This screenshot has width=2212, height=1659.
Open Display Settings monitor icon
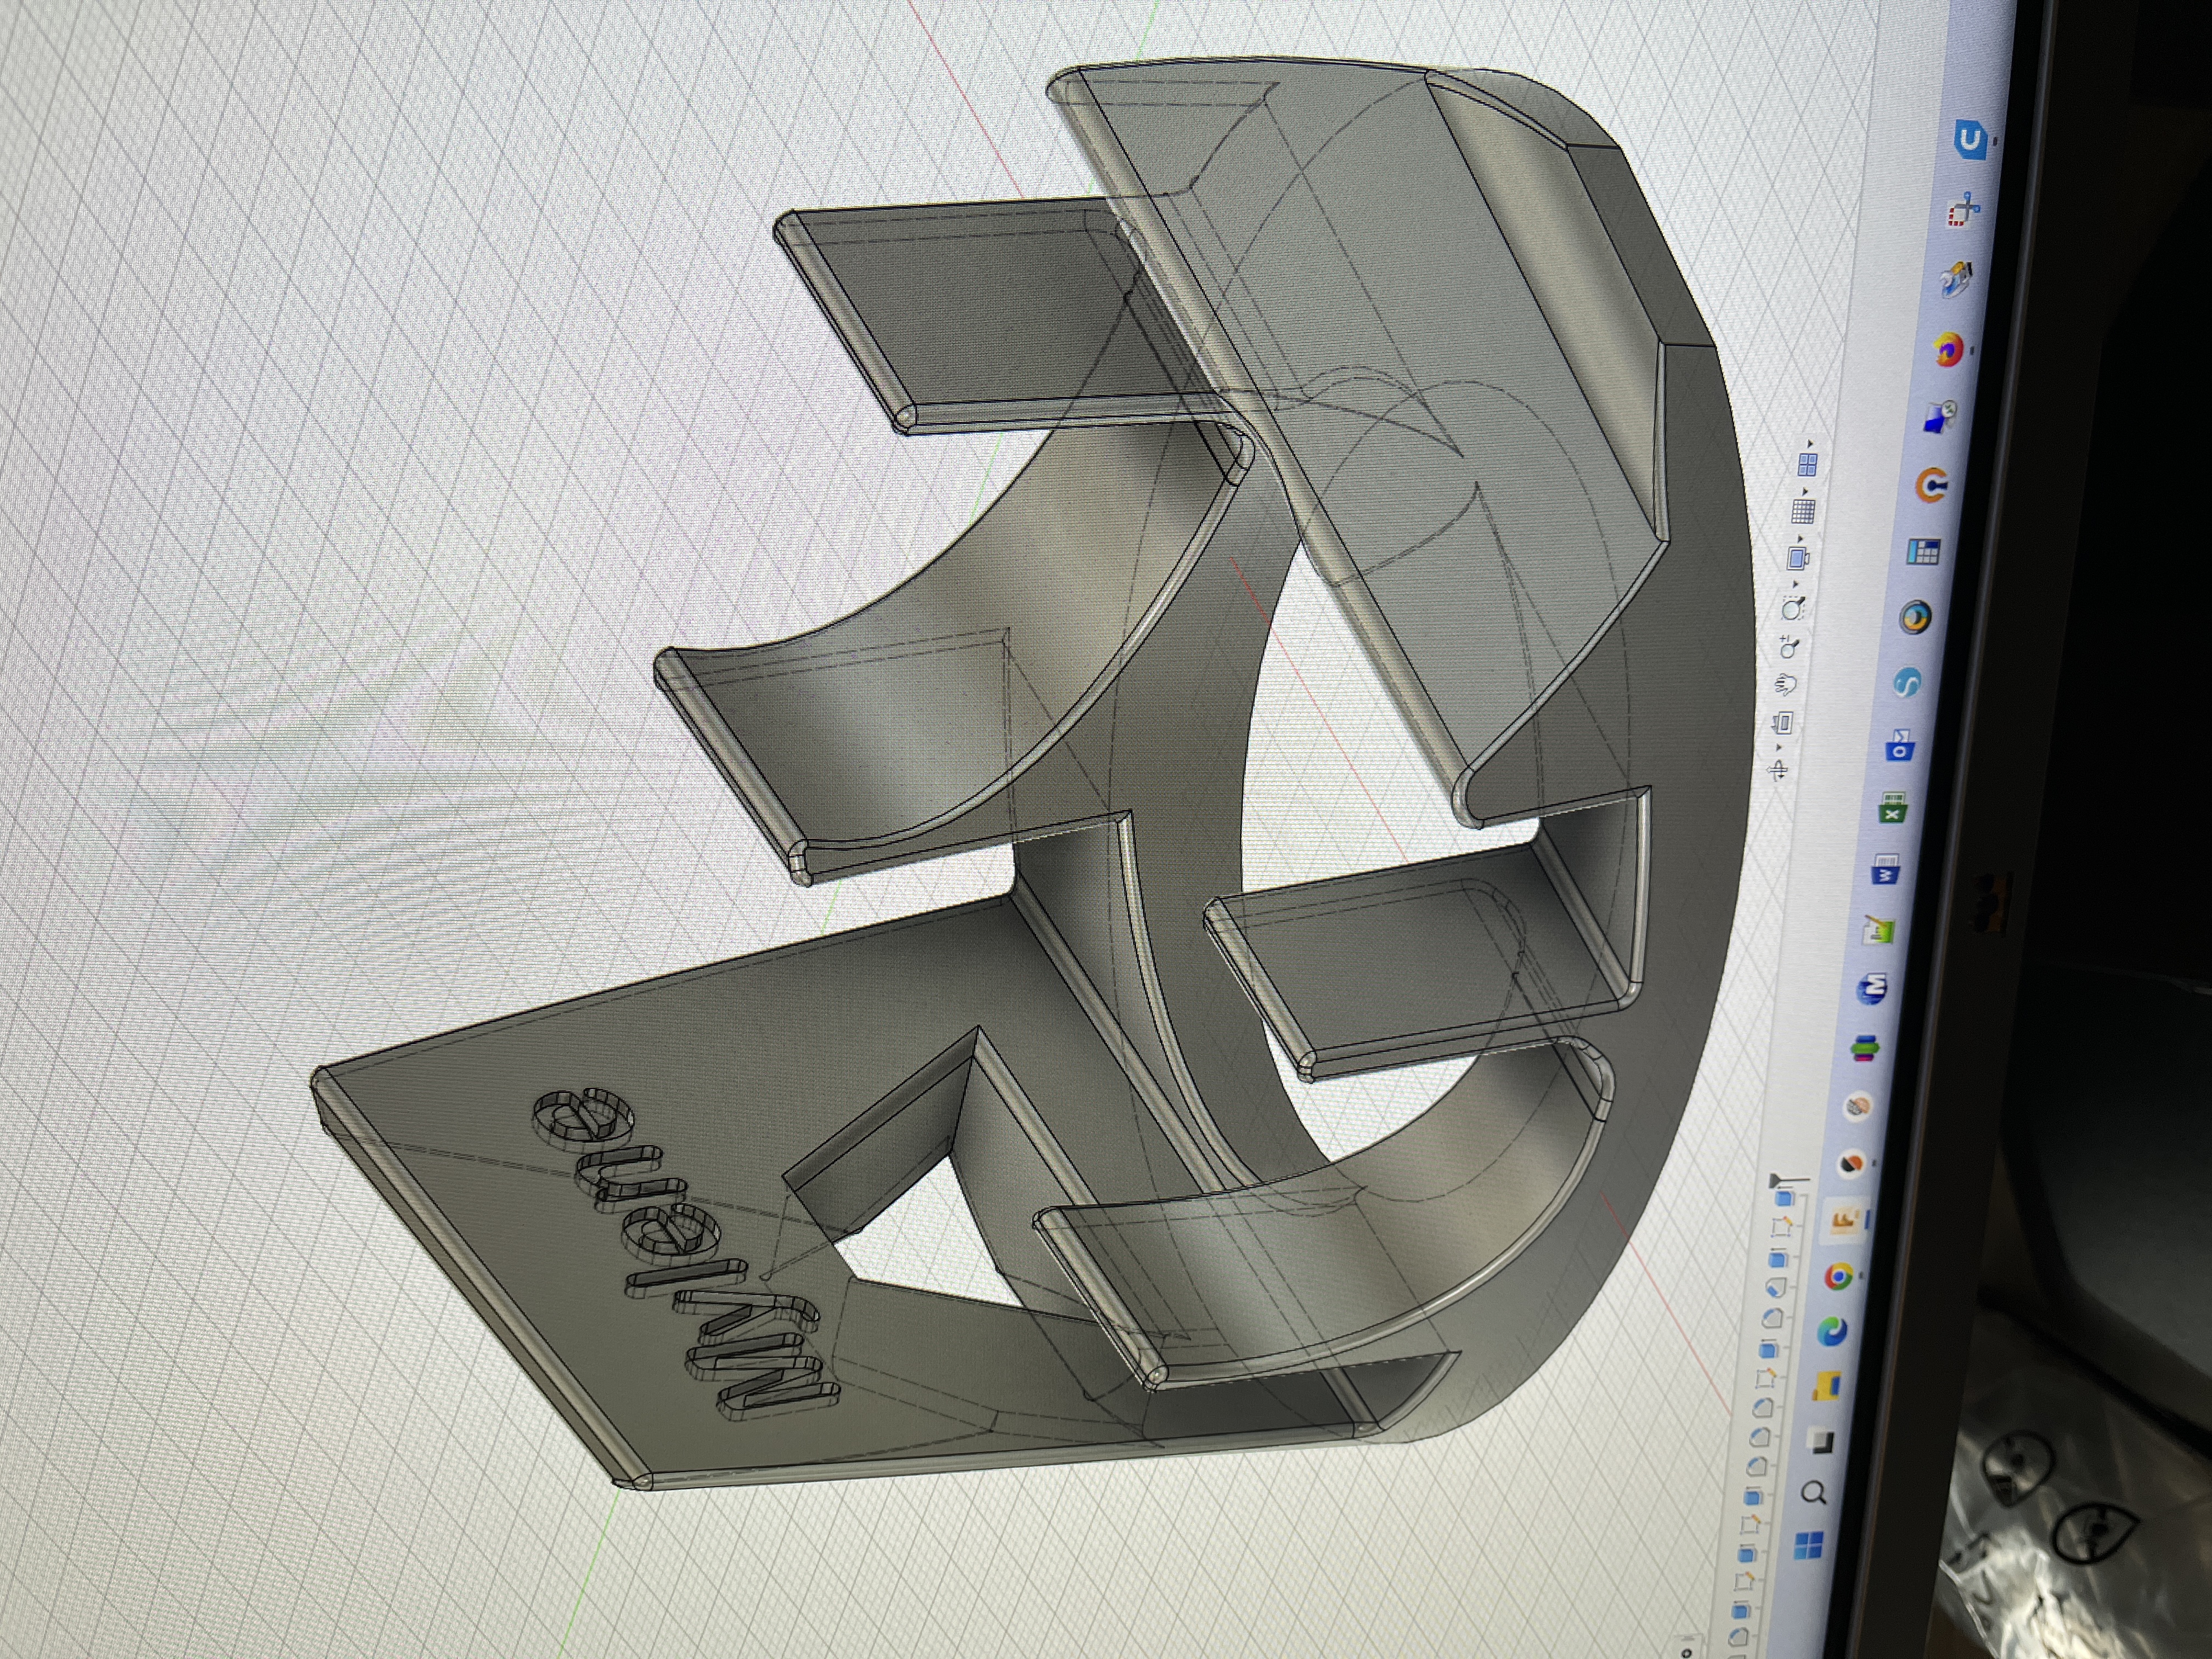click(x=1798, y=558)
